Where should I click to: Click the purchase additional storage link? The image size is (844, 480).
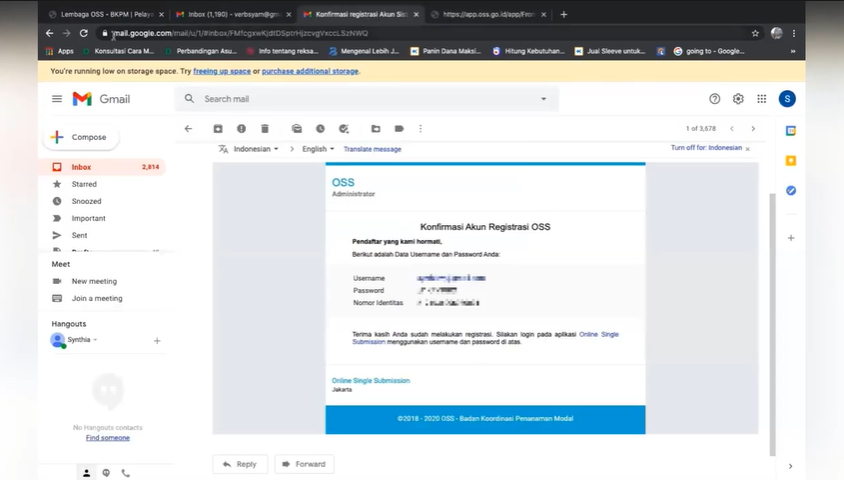pos(310,71)
